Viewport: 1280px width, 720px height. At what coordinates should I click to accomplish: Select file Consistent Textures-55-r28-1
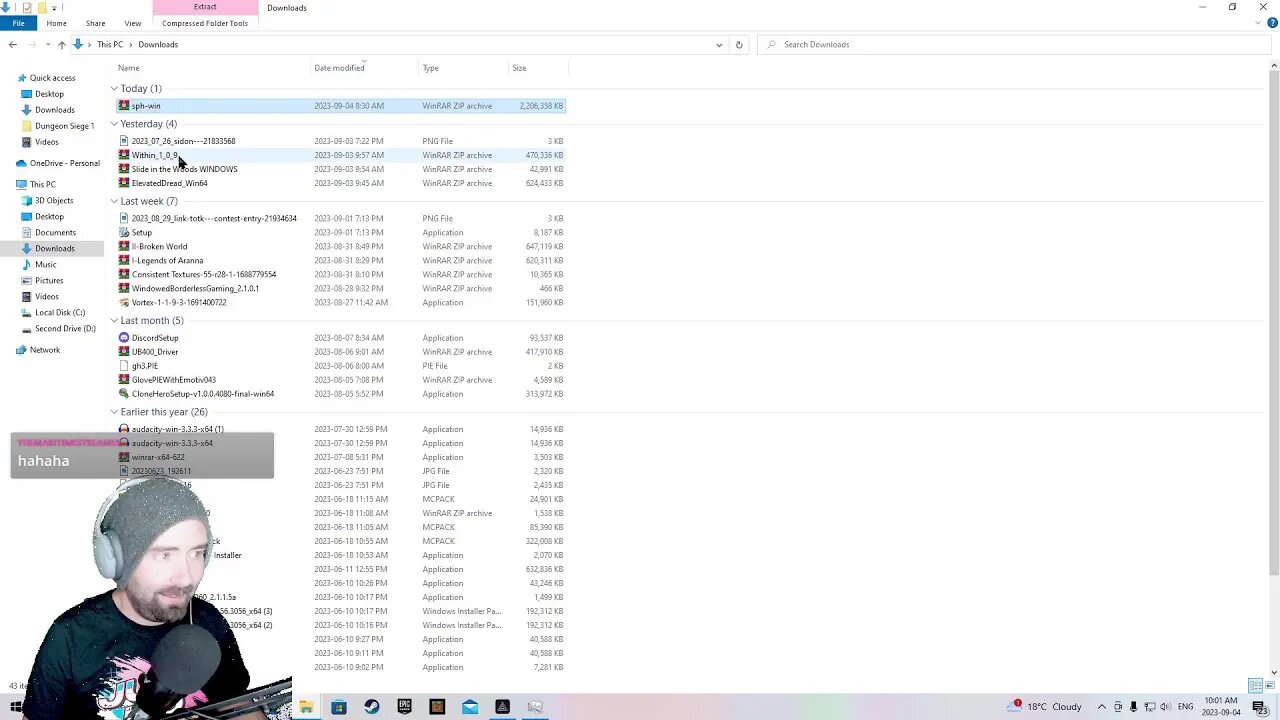pos(204,274)
